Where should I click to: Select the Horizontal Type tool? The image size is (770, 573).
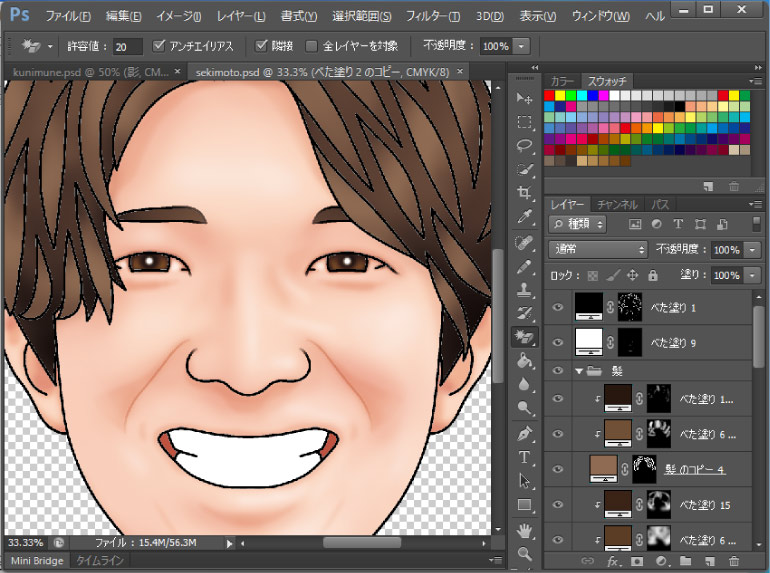524,457
